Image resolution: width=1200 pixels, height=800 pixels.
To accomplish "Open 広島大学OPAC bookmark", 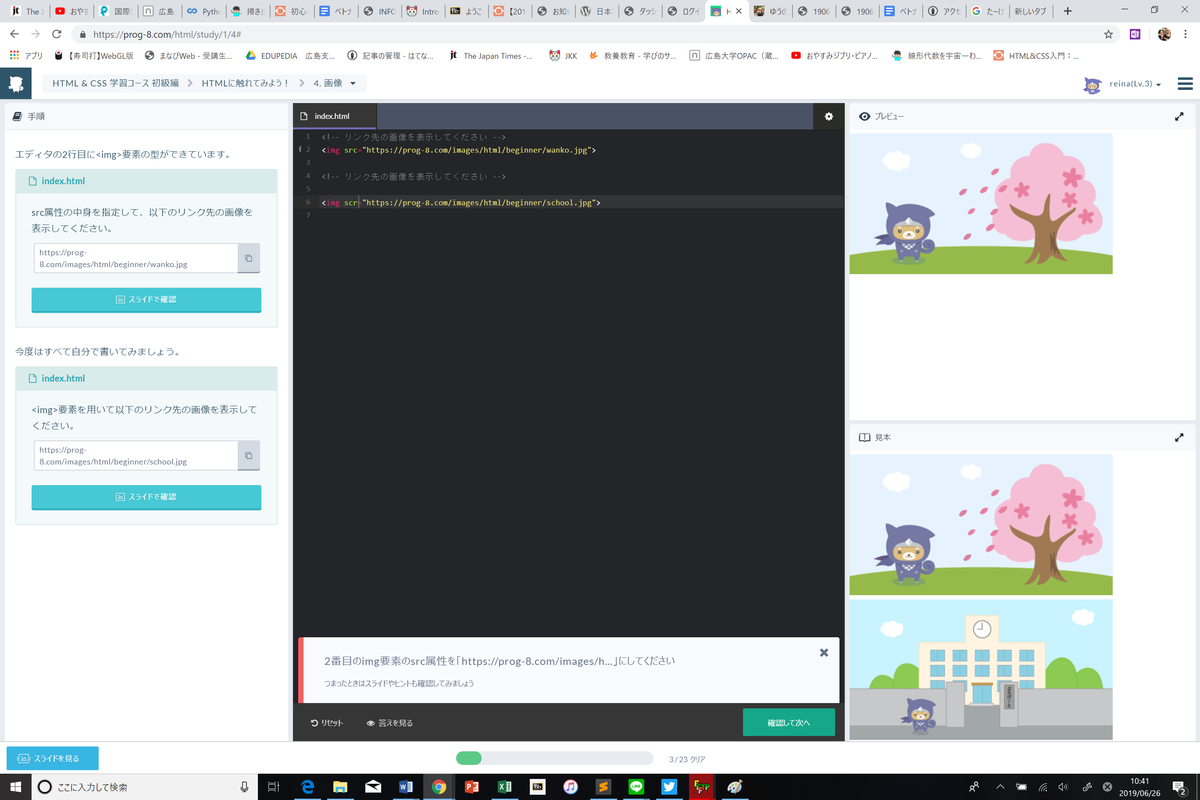I will pyautogui.click(x=733, y=56).
